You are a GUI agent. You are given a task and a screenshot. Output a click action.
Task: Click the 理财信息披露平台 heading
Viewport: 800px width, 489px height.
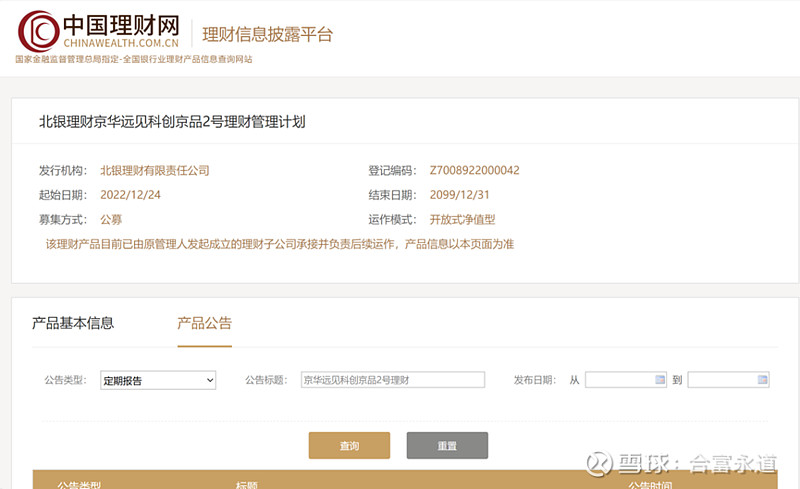click(268, 34)
